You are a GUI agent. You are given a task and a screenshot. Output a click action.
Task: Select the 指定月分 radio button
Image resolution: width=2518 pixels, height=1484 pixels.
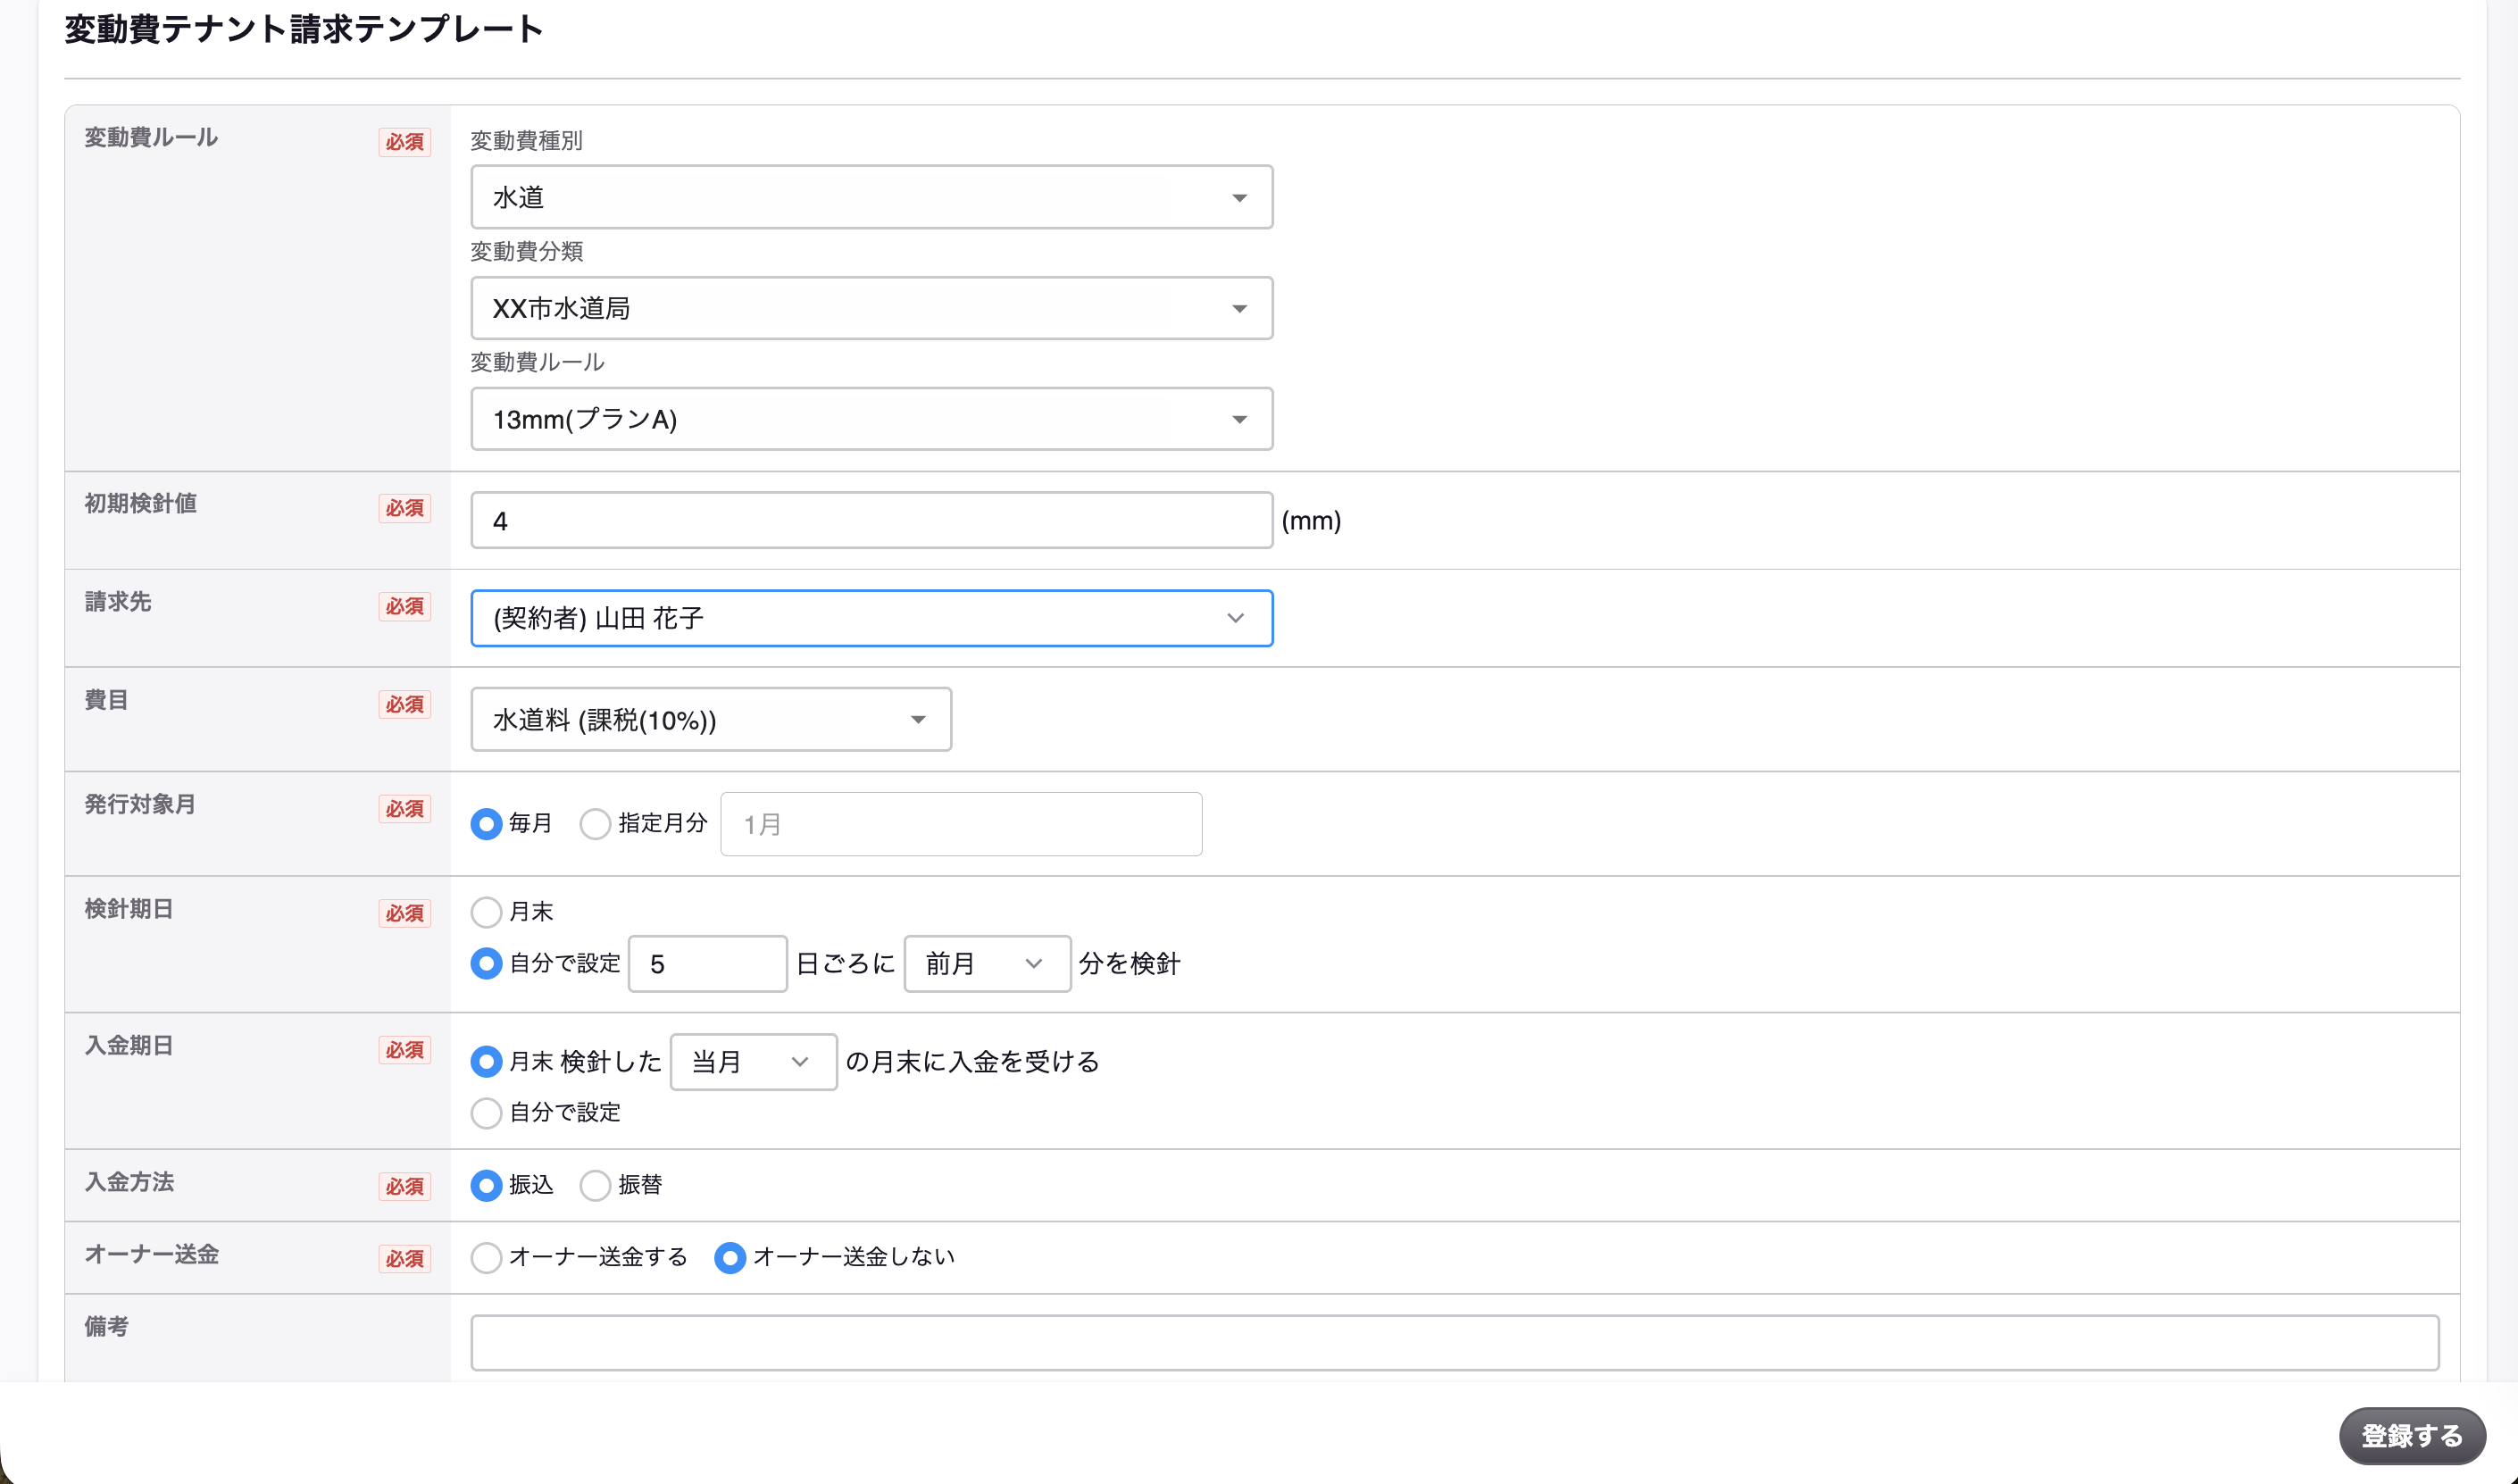pyautogui.click(x=595, y=824)
